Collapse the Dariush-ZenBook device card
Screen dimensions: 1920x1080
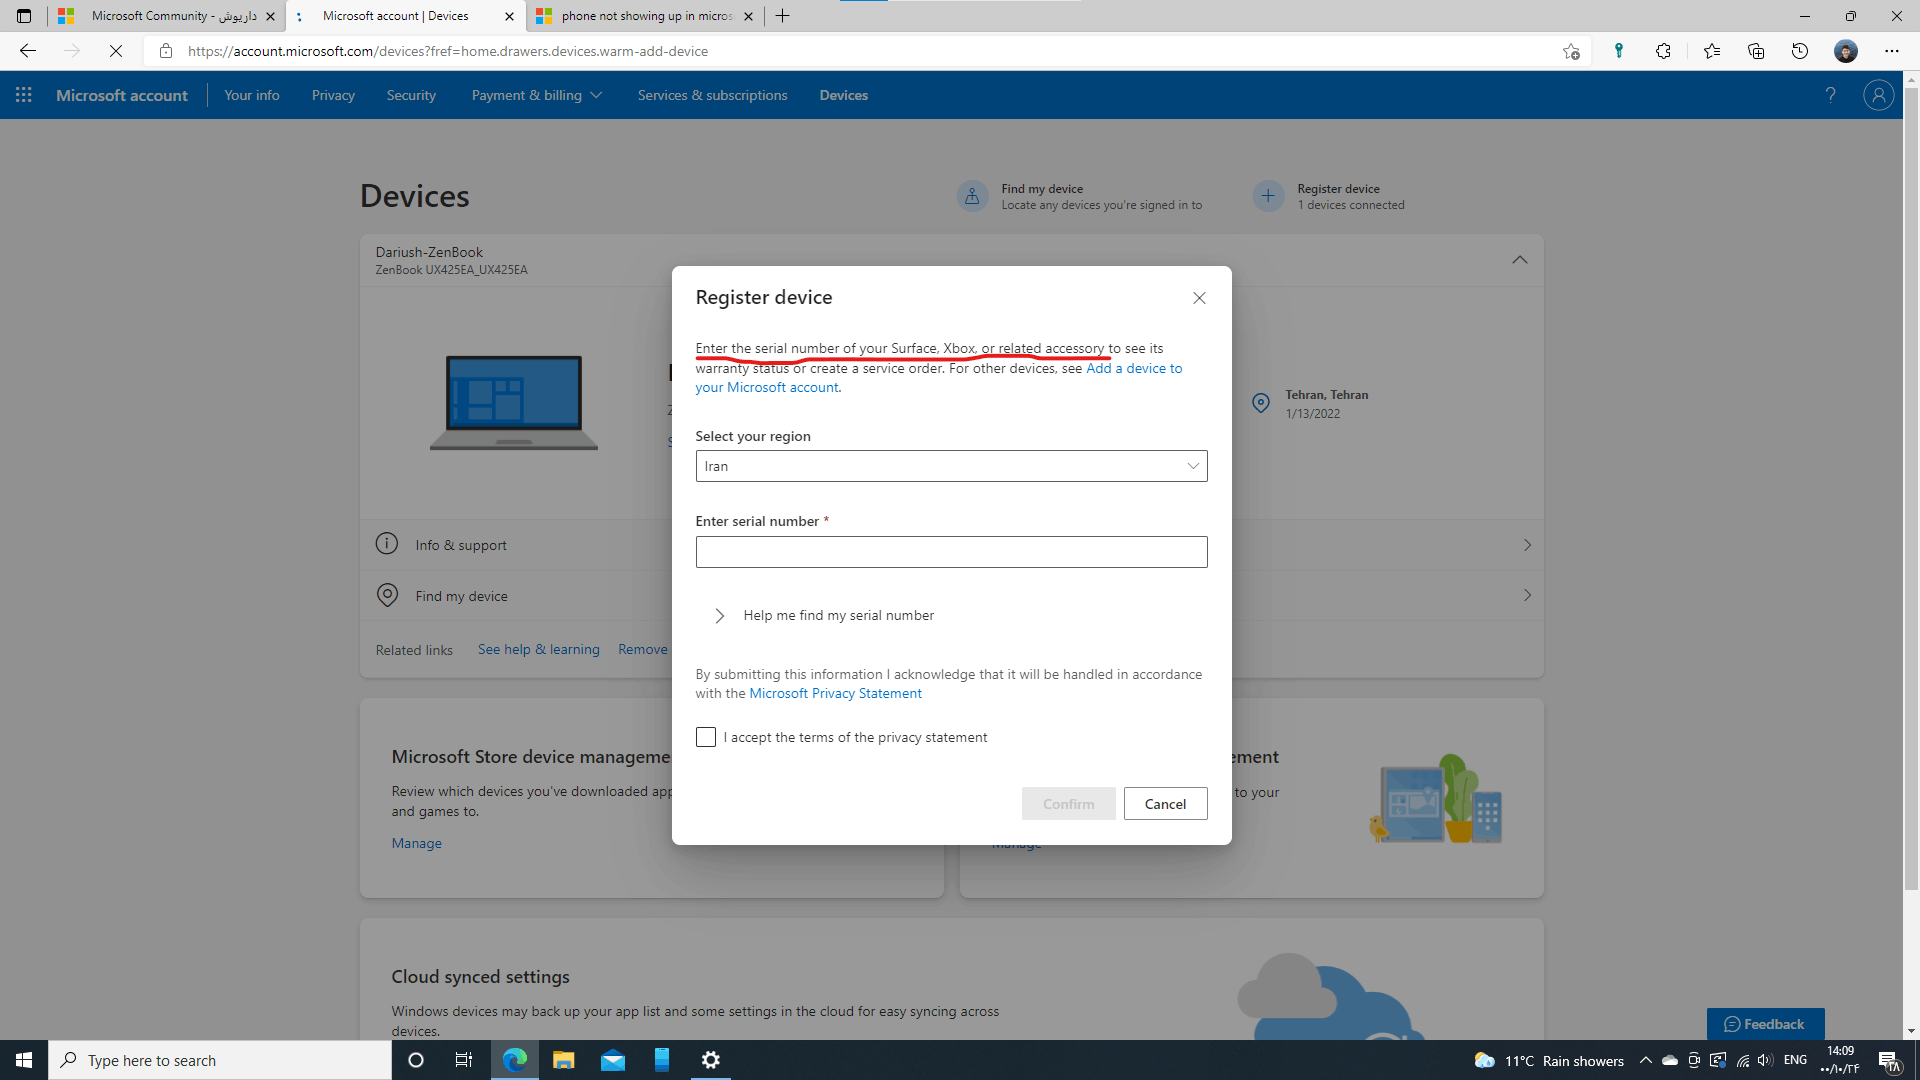click(1519, 260)
